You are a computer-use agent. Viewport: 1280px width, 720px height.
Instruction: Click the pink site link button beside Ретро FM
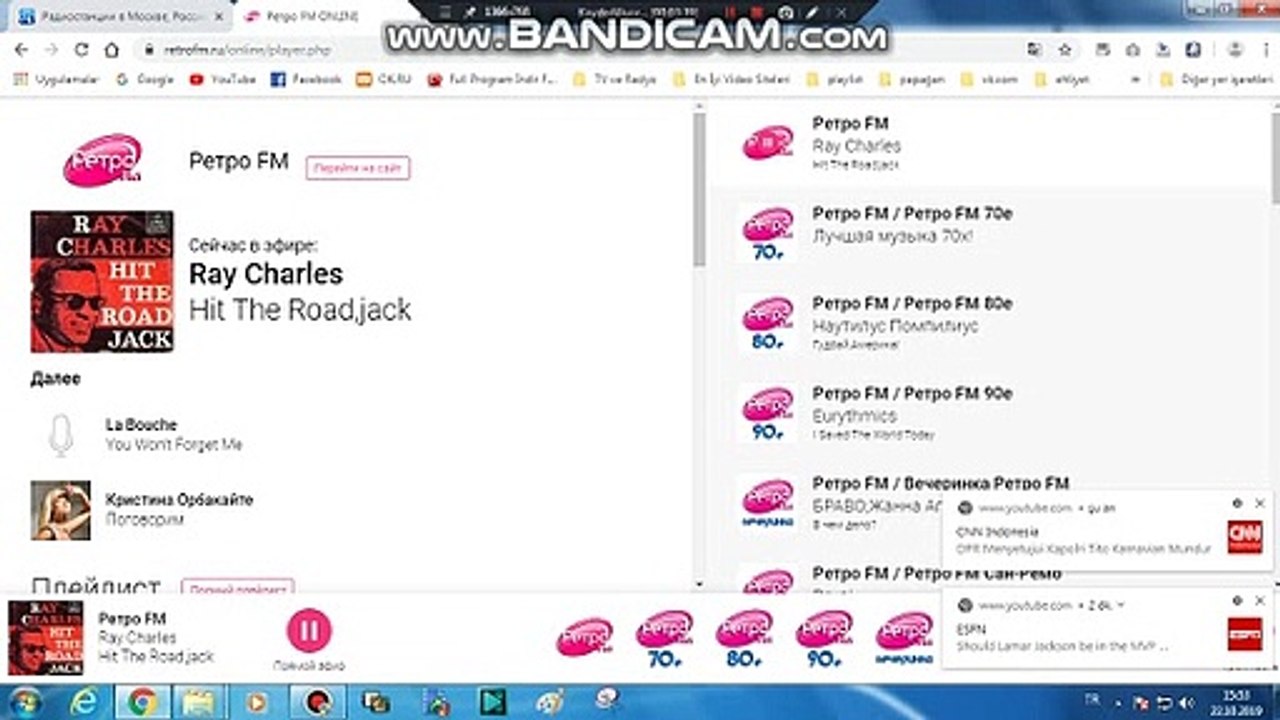pyautogui.click(x=358, y=168)
